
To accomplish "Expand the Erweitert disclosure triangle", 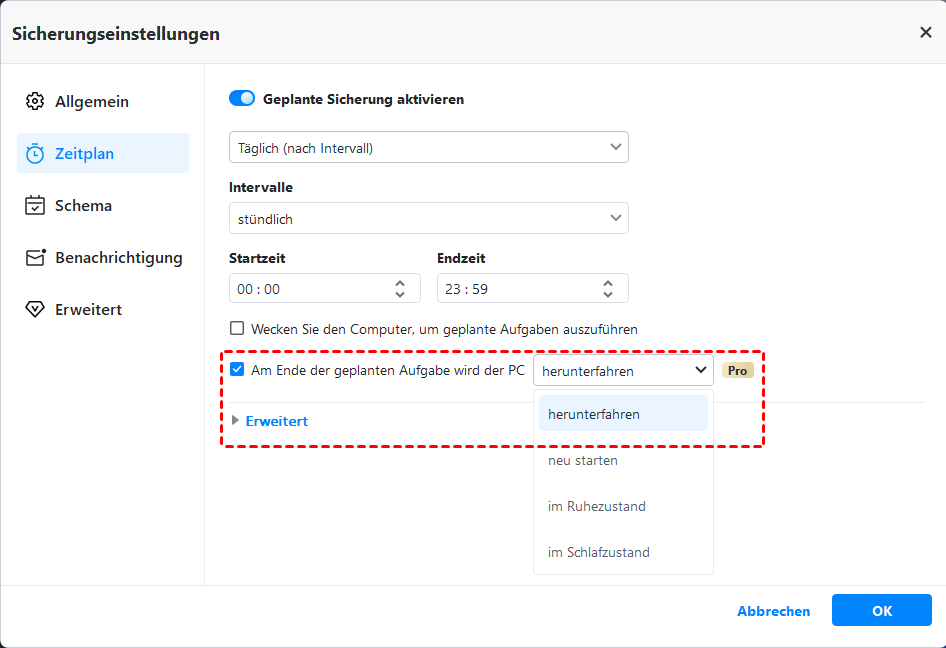I will click(236, 421).
